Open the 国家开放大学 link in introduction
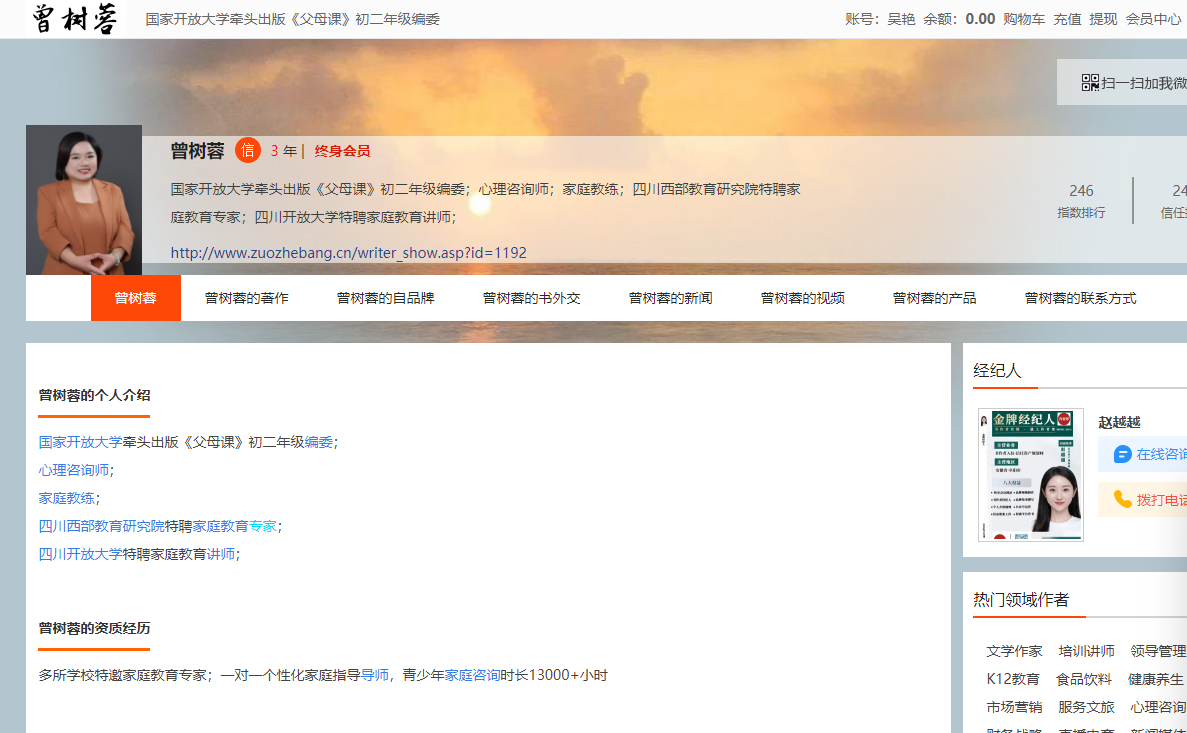 pyautogui.click(x=80, y=442)
